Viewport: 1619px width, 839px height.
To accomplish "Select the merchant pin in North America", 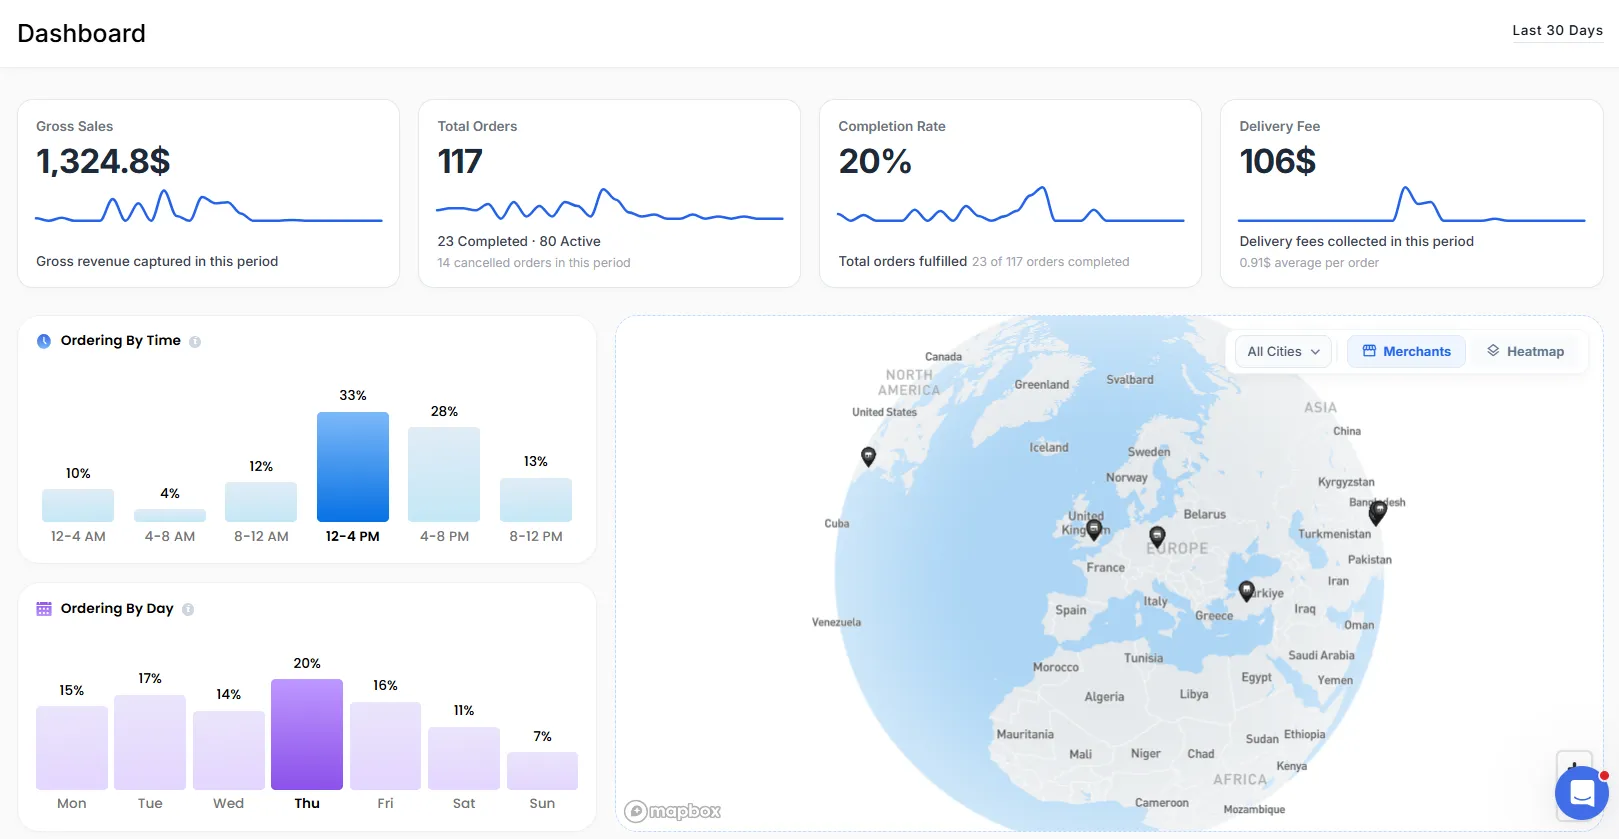I will click(x=868, y=456).
